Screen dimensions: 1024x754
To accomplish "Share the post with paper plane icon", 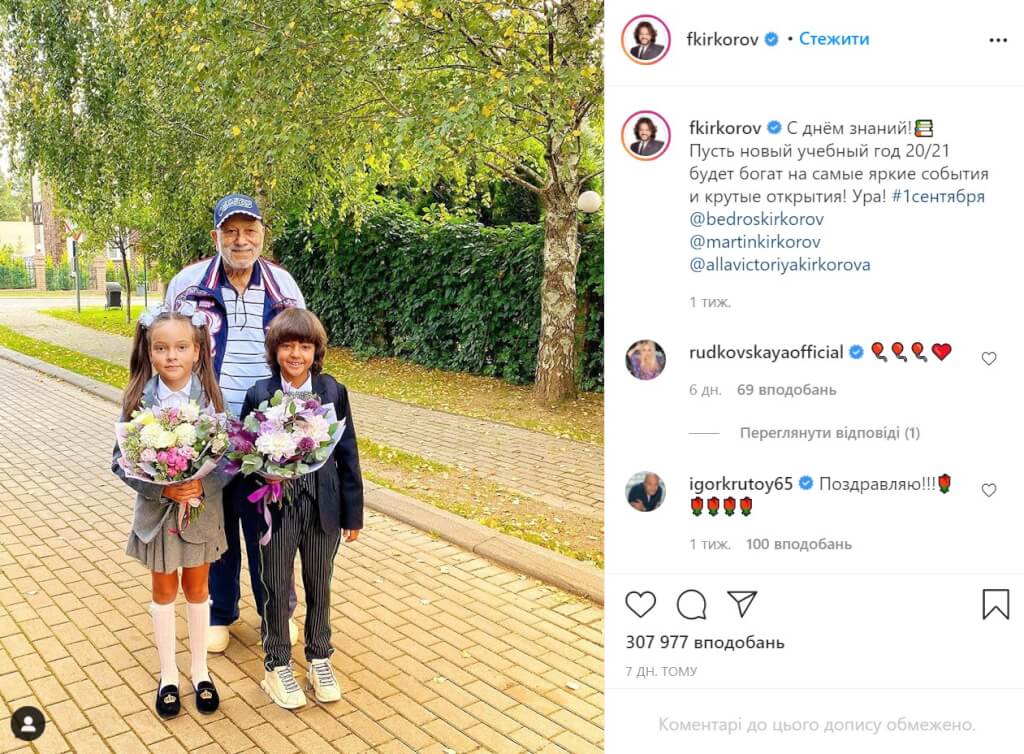I will (x=742, y=604).
